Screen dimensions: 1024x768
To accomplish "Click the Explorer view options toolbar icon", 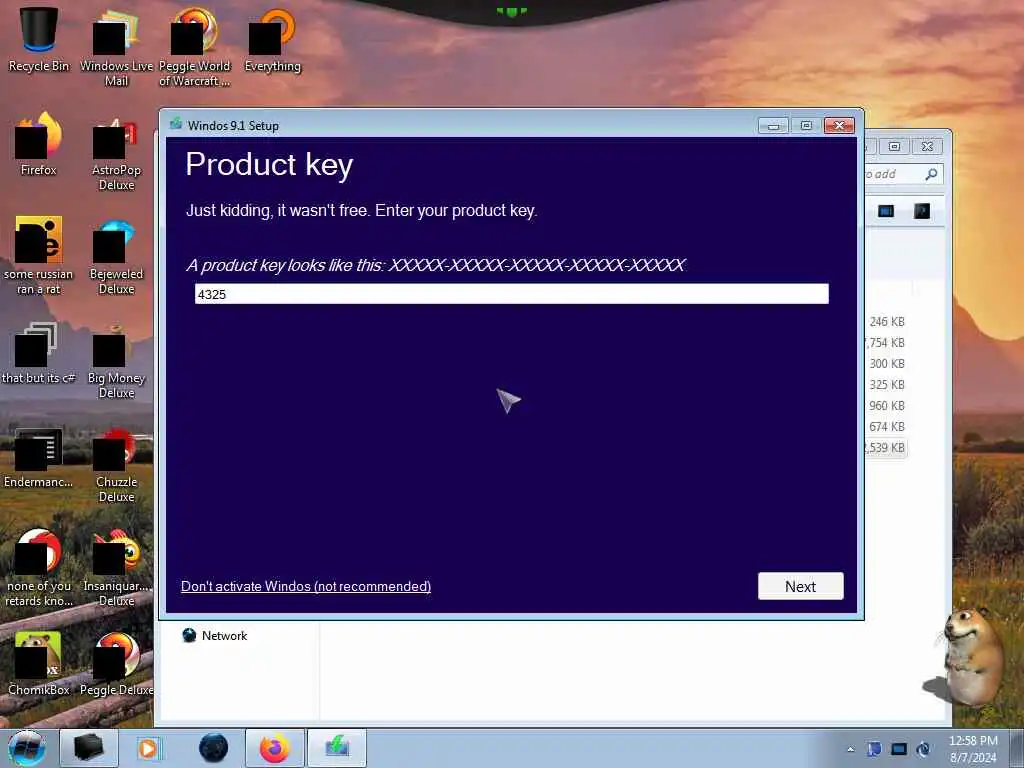I will click(x=886, y=211).
